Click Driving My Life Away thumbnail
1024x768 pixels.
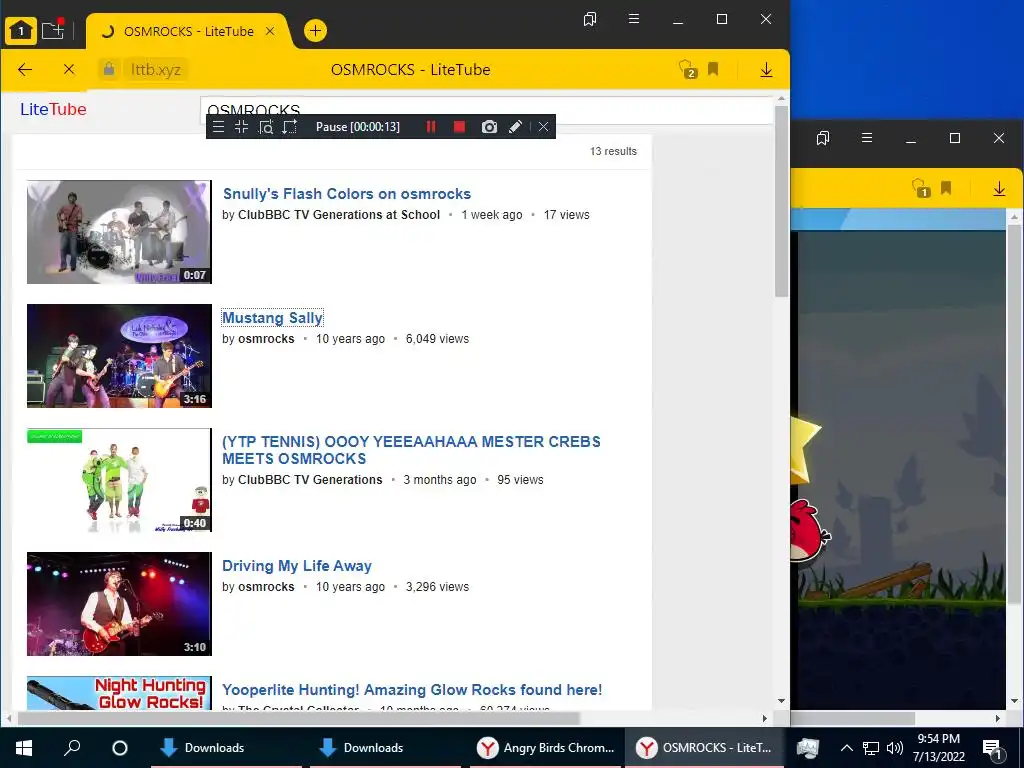pos(120,604)
